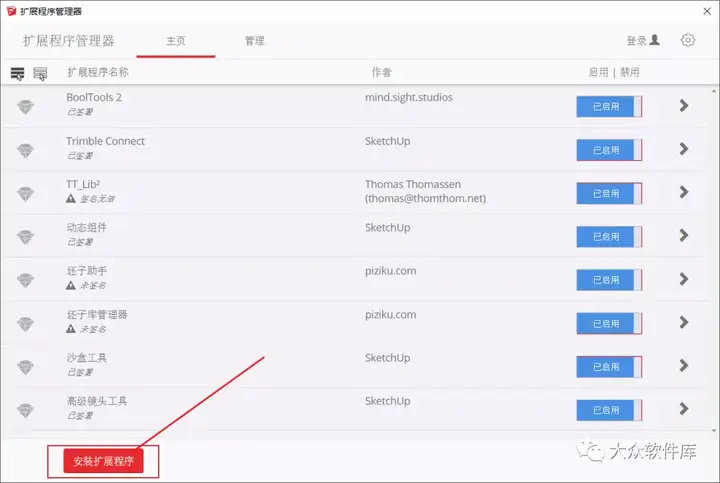This screenshot has width=720, height=483.
Task: Expand details arrow for 坯子库管理器
Action: 684,322
